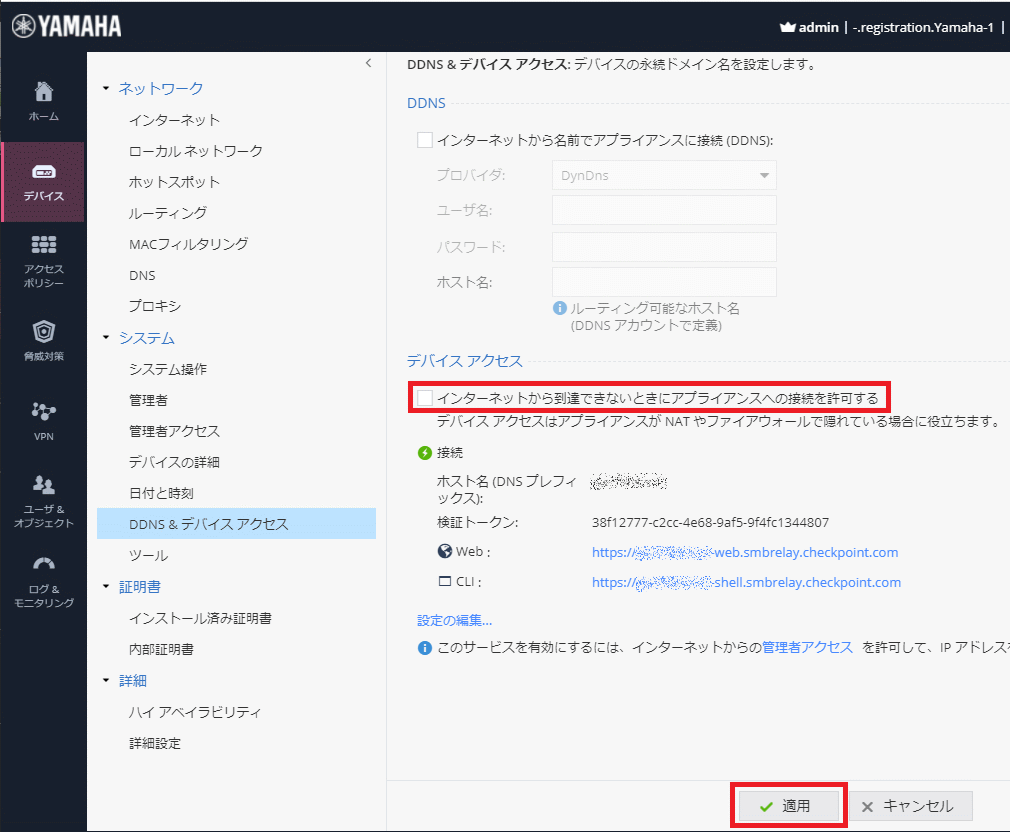Enable the DDNS connection checkbox
Viewport: 1010px width, 832px height.
tap(425, 141)
